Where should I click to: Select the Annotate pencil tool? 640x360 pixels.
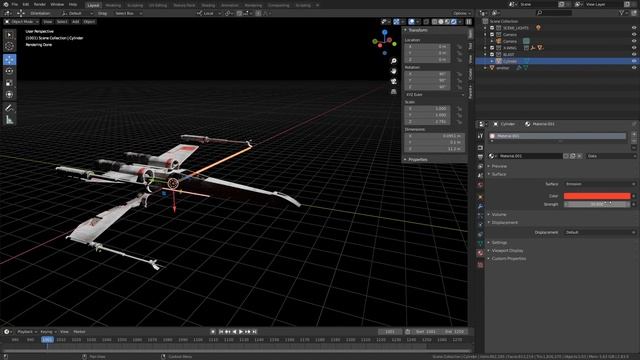pos(9,108)
